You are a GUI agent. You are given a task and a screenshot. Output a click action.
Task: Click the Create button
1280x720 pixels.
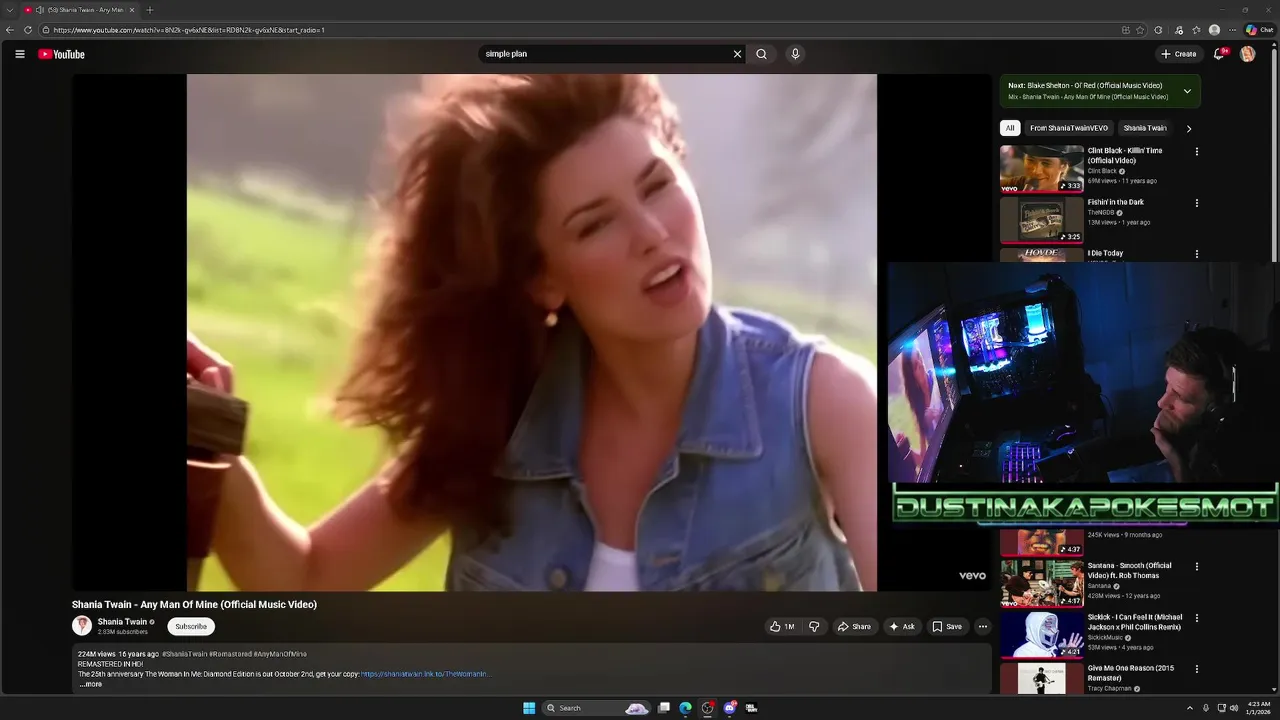(1179, 54)
